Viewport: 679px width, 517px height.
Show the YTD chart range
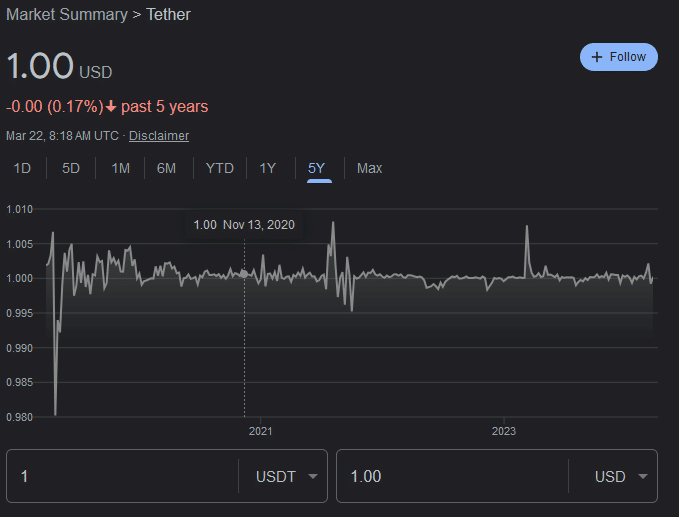click(x=220, y=168)
